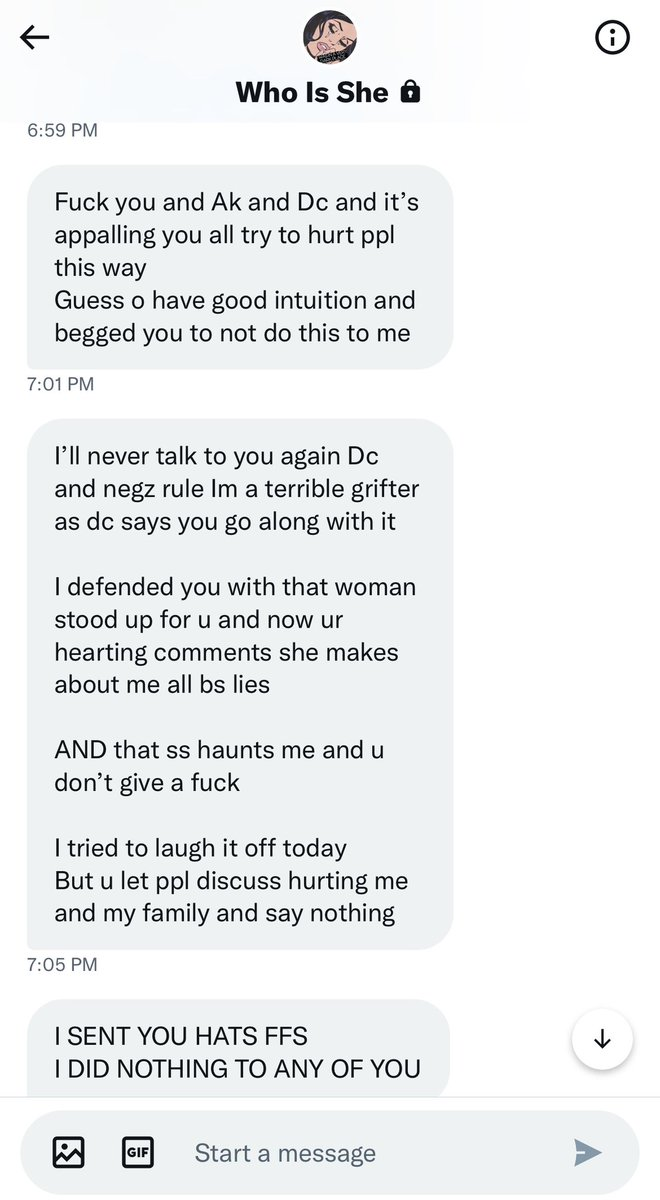
Task: Open the conversation info icon
Action: pyautogui.click(x=612, y=38)
